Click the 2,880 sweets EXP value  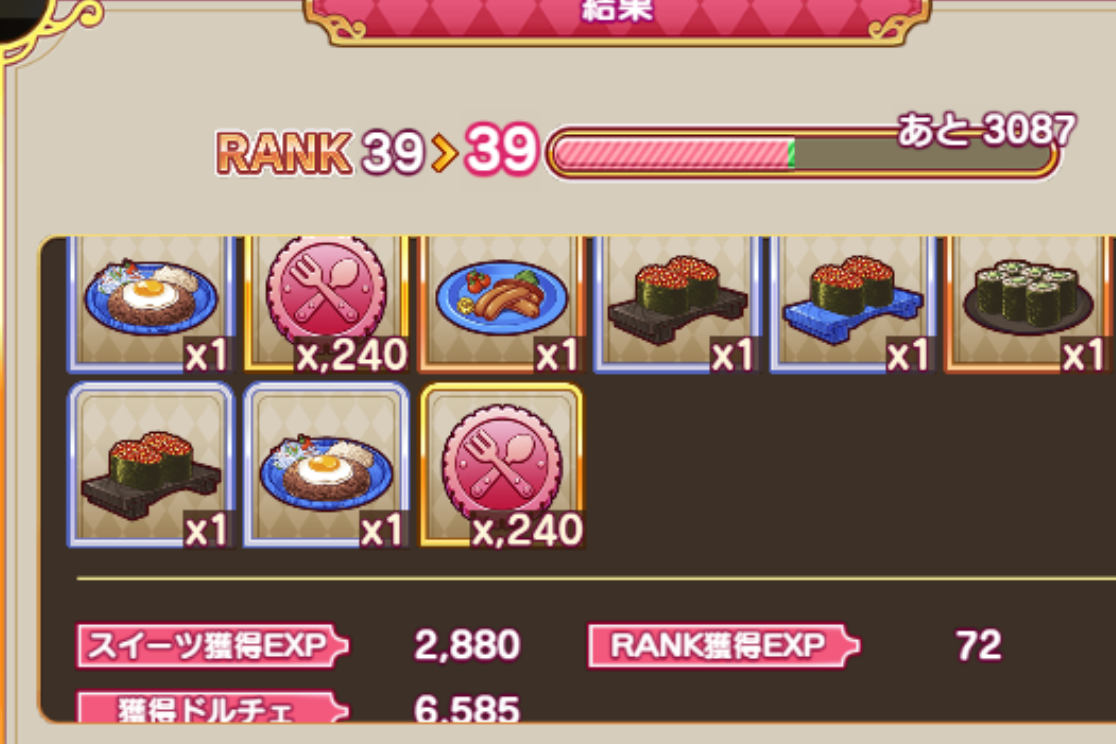[x=467, y=646]
